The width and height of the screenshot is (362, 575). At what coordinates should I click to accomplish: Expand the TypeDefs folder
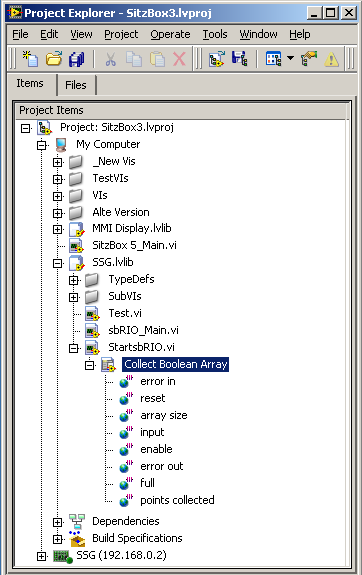[x=73, y=281]
